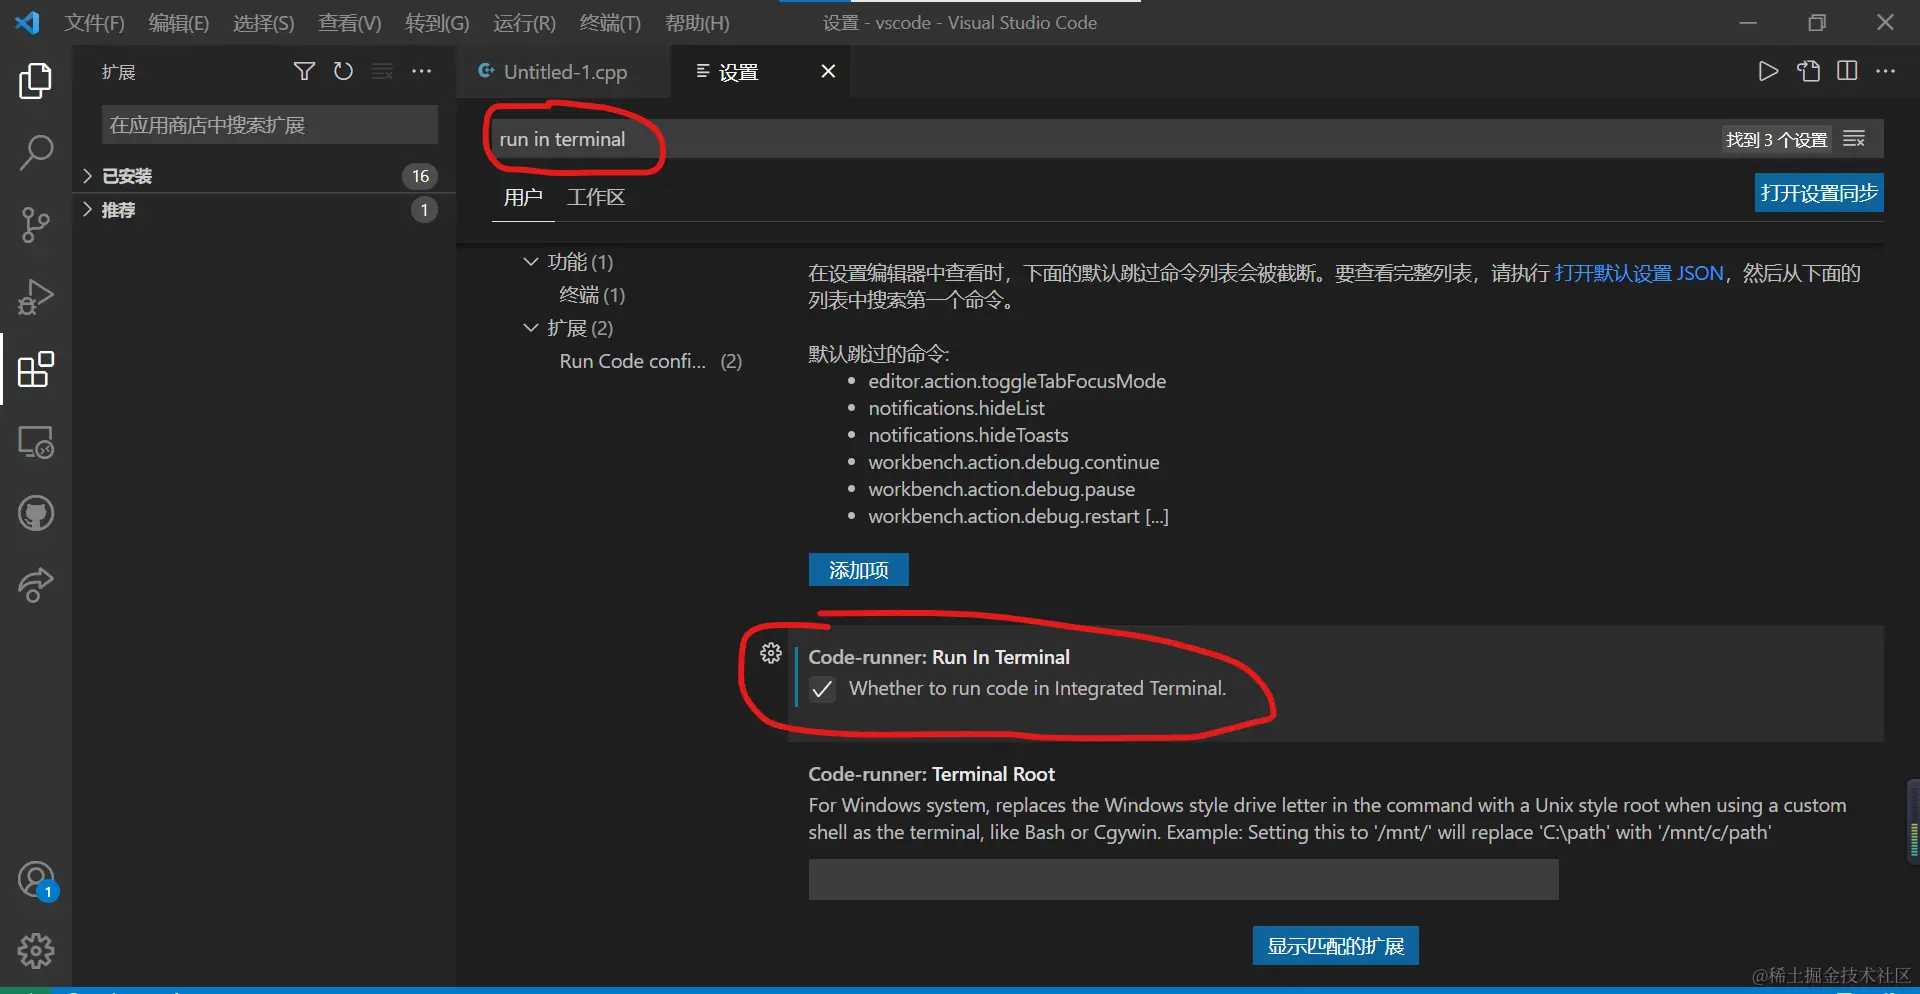
Task: Click workbench.action.debug.pause list entry
Action: point(1001,489)
